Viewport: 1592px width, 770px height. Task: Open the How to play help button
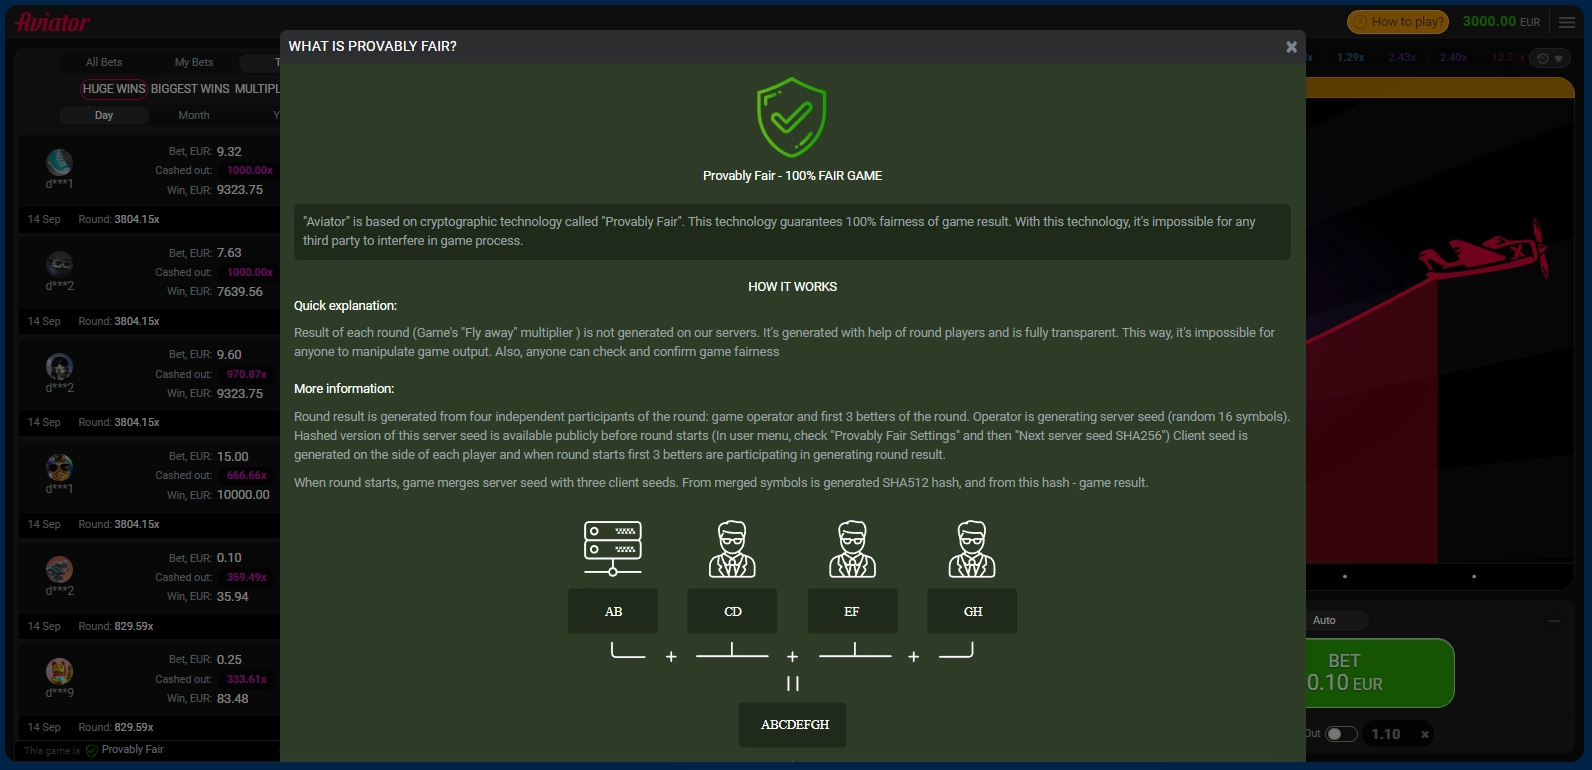tap(1397, 22)
